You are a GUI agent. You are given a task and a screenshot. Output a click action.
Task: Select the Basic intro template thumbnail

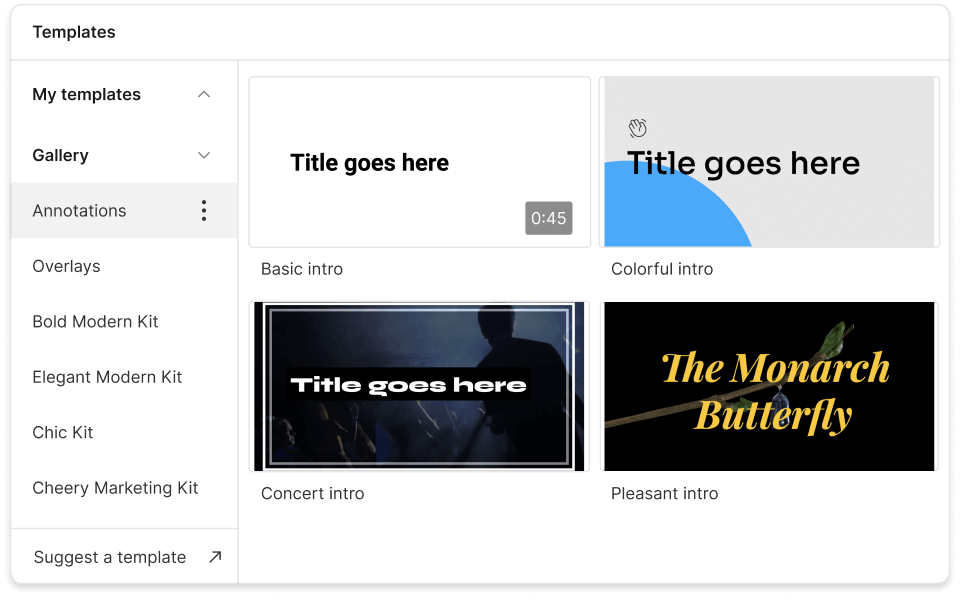click(x=419, y=161)
